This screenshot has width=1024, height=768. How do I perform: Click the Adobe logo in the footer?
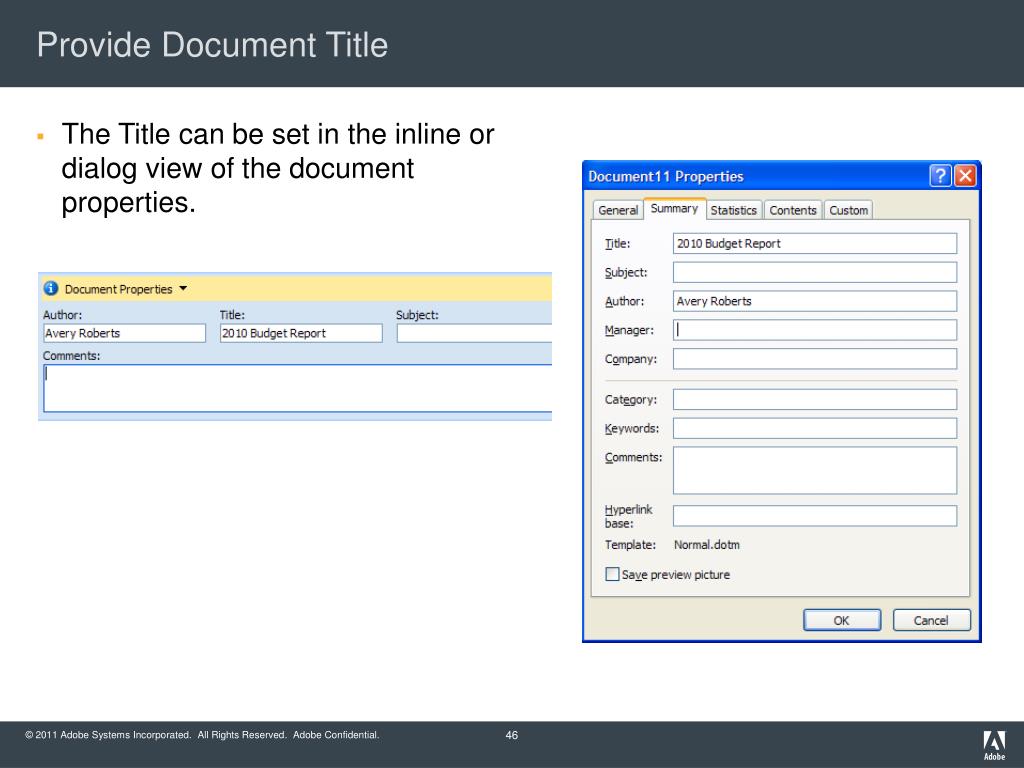coord(995,745)
